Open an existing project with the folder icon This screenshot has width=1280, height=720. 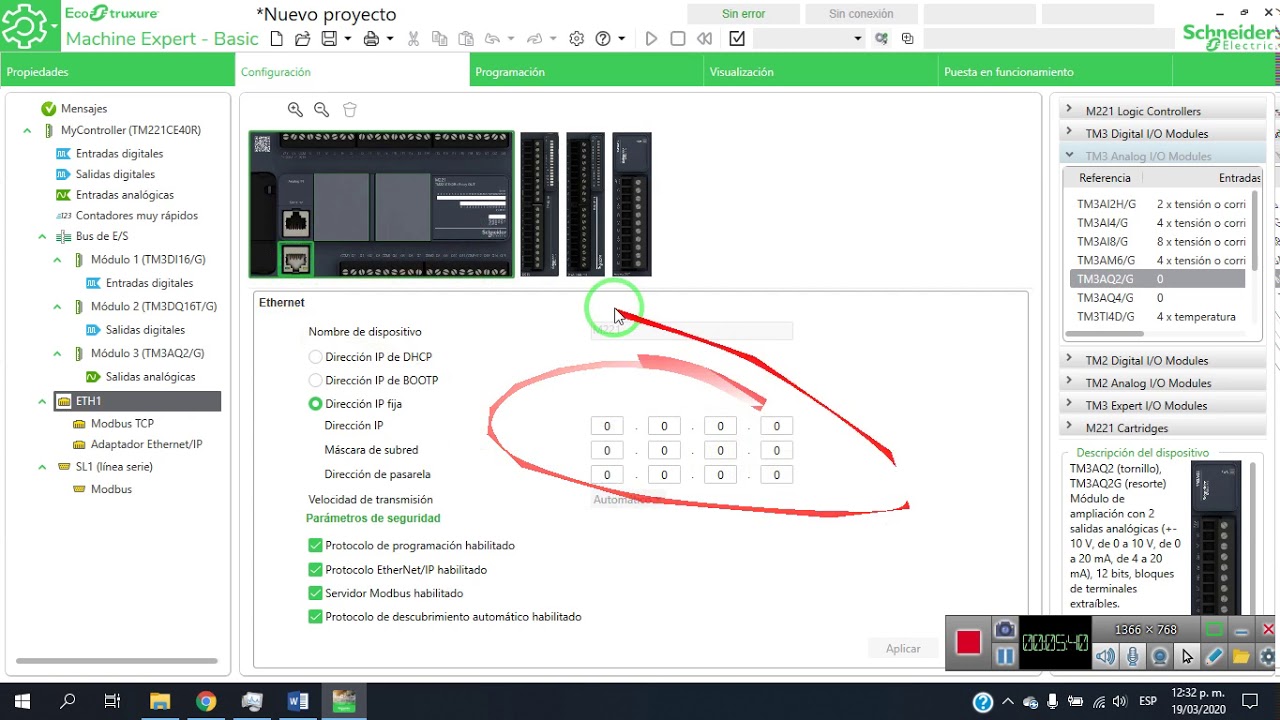pos(302,39)
